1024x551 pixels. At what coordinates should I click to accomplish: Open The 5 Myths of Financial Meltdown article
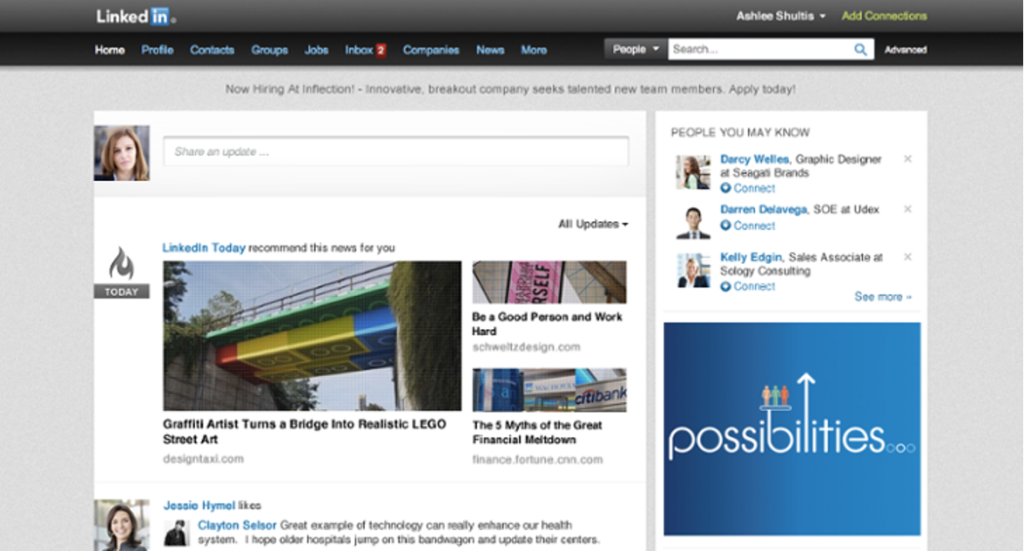(537, 432)
